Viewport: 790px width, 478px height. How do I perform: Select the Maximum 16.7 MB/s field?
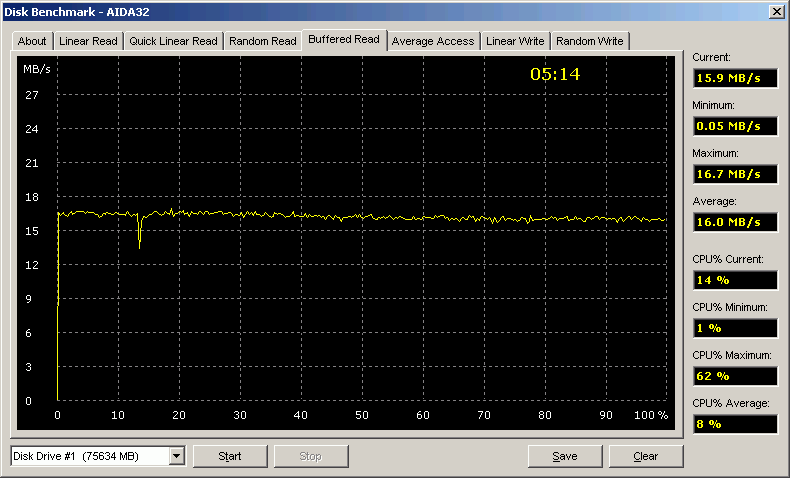click(734, 174)
